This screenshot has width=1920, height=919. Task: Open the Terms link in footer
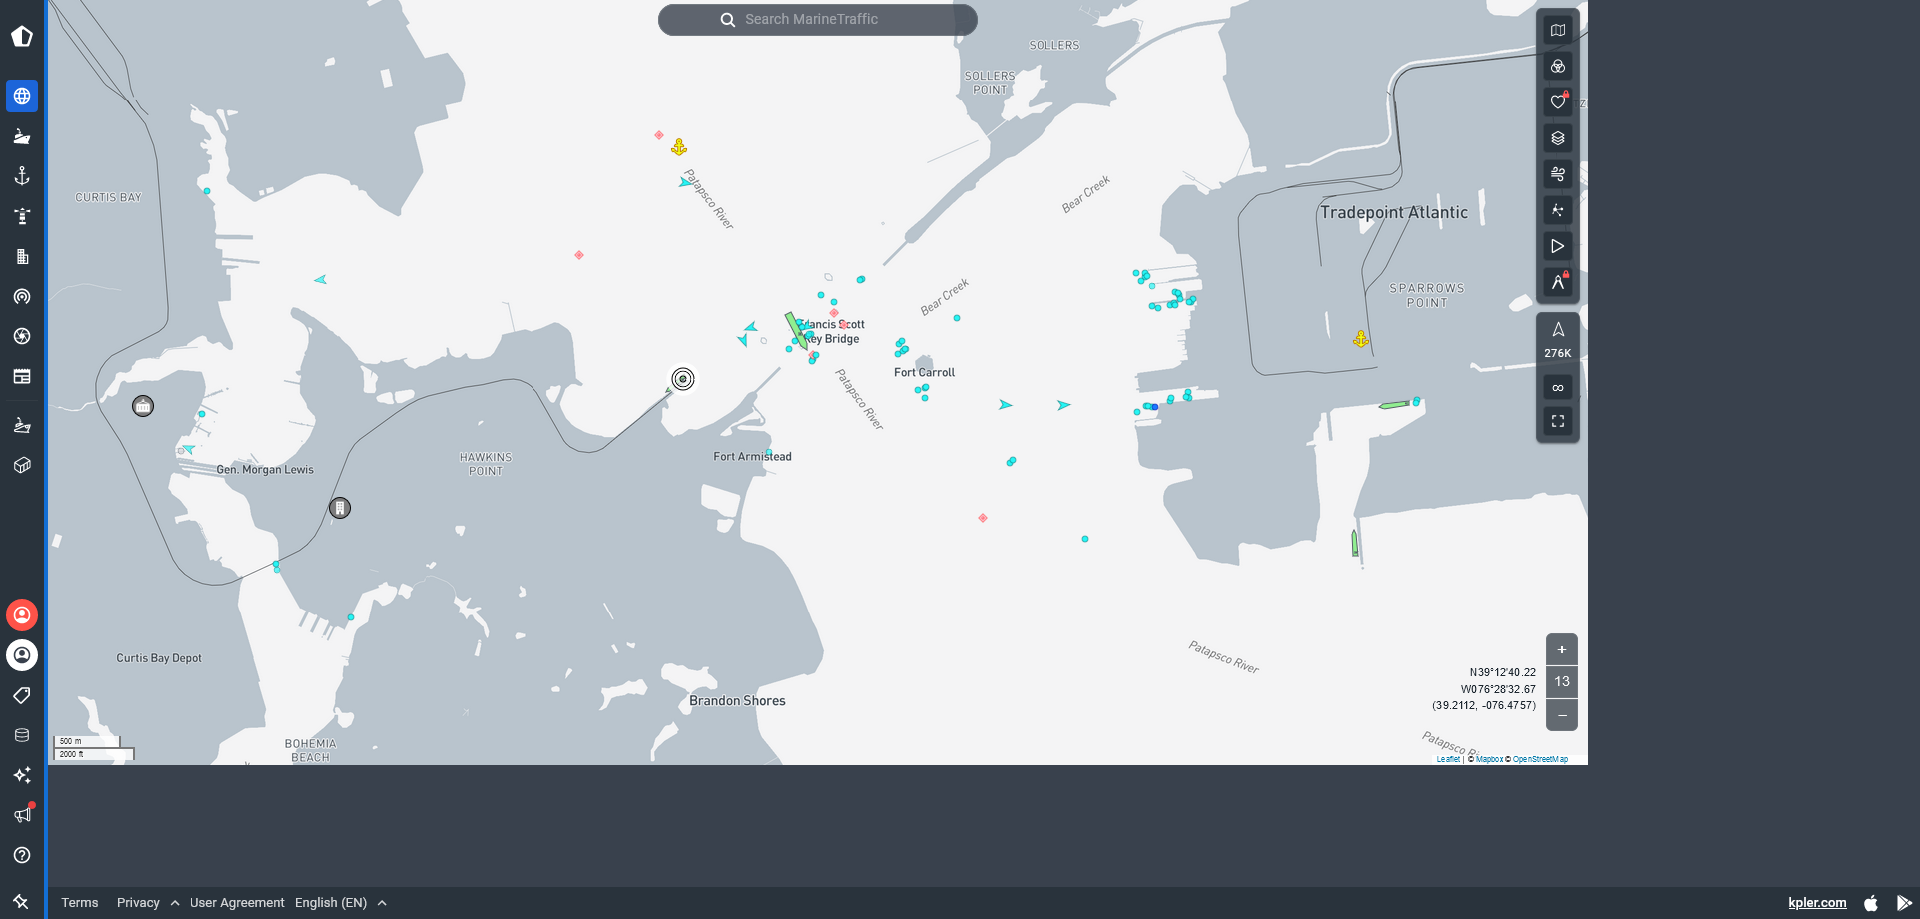pos(80,903)
